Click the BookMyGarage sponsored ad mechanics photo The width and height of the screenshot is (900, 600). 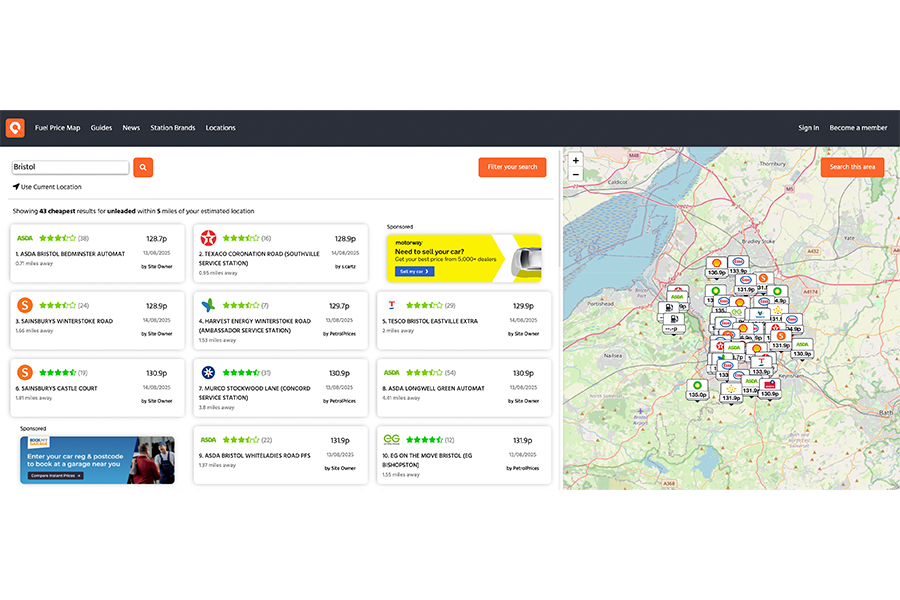(153, 460)
